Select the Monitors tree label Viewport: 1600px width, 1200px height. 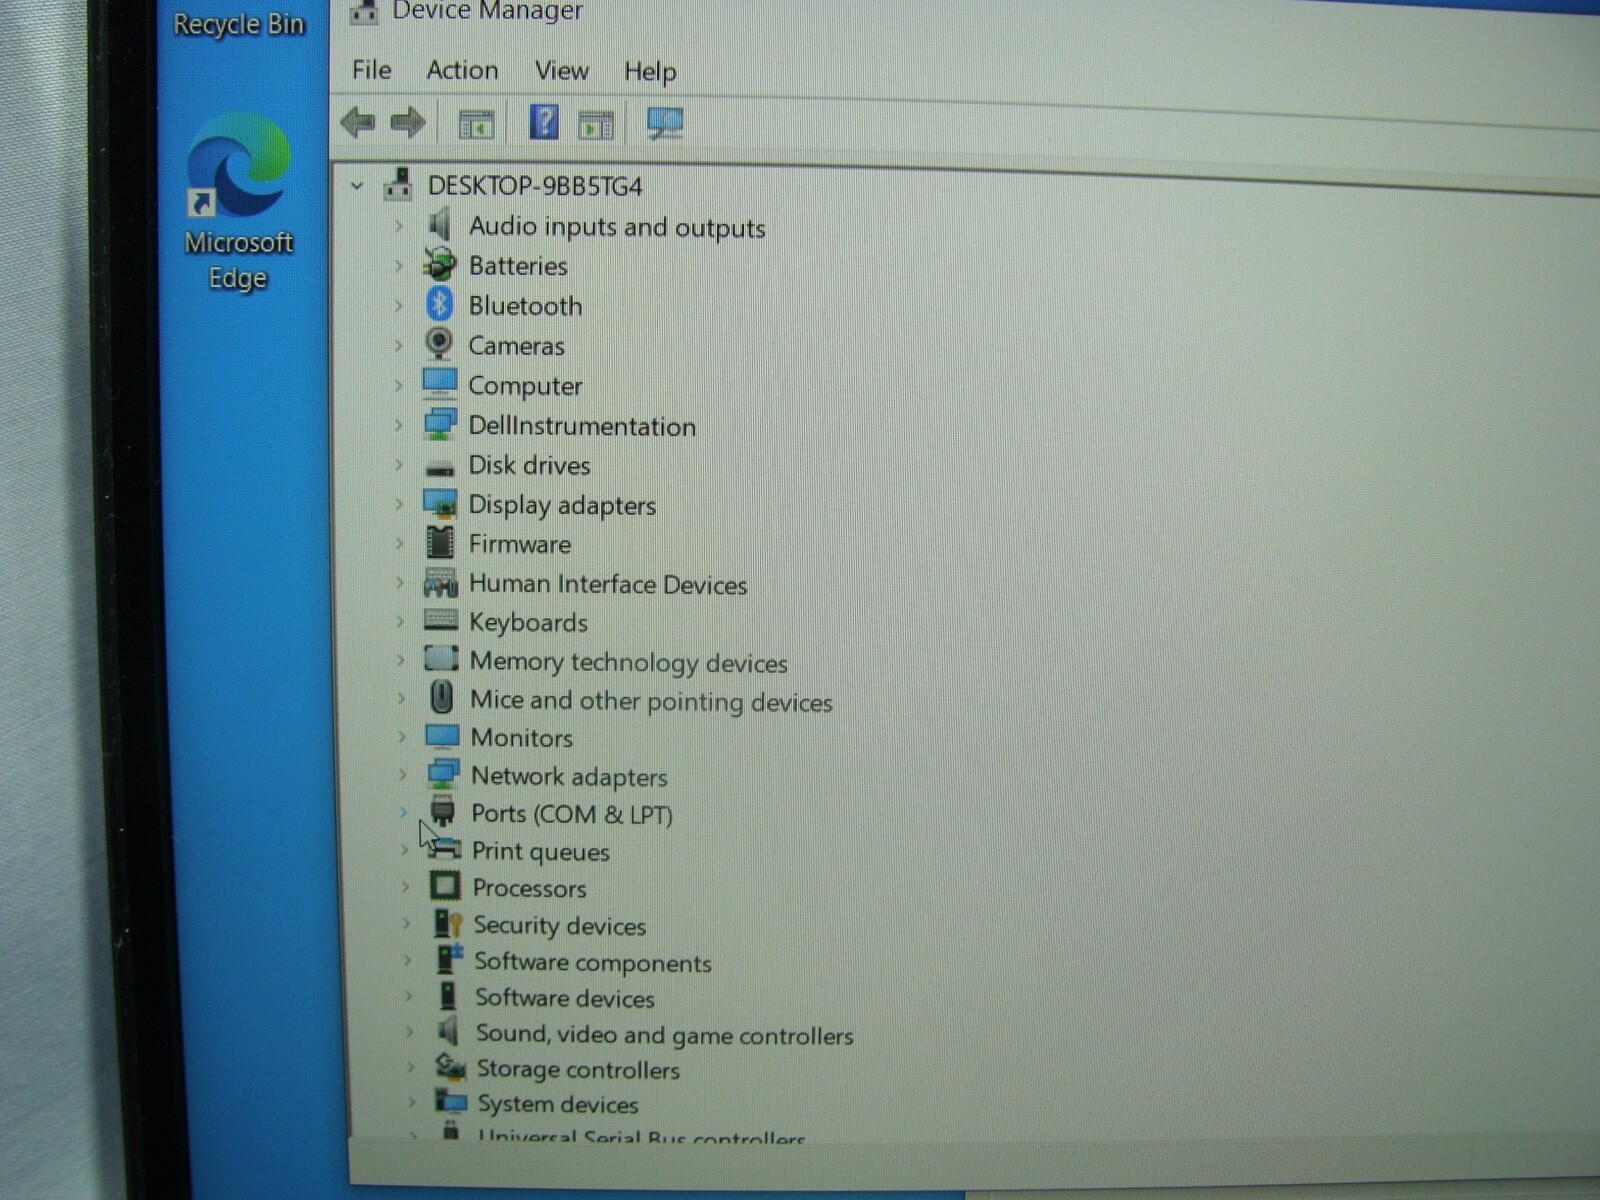tap(522, 738)
